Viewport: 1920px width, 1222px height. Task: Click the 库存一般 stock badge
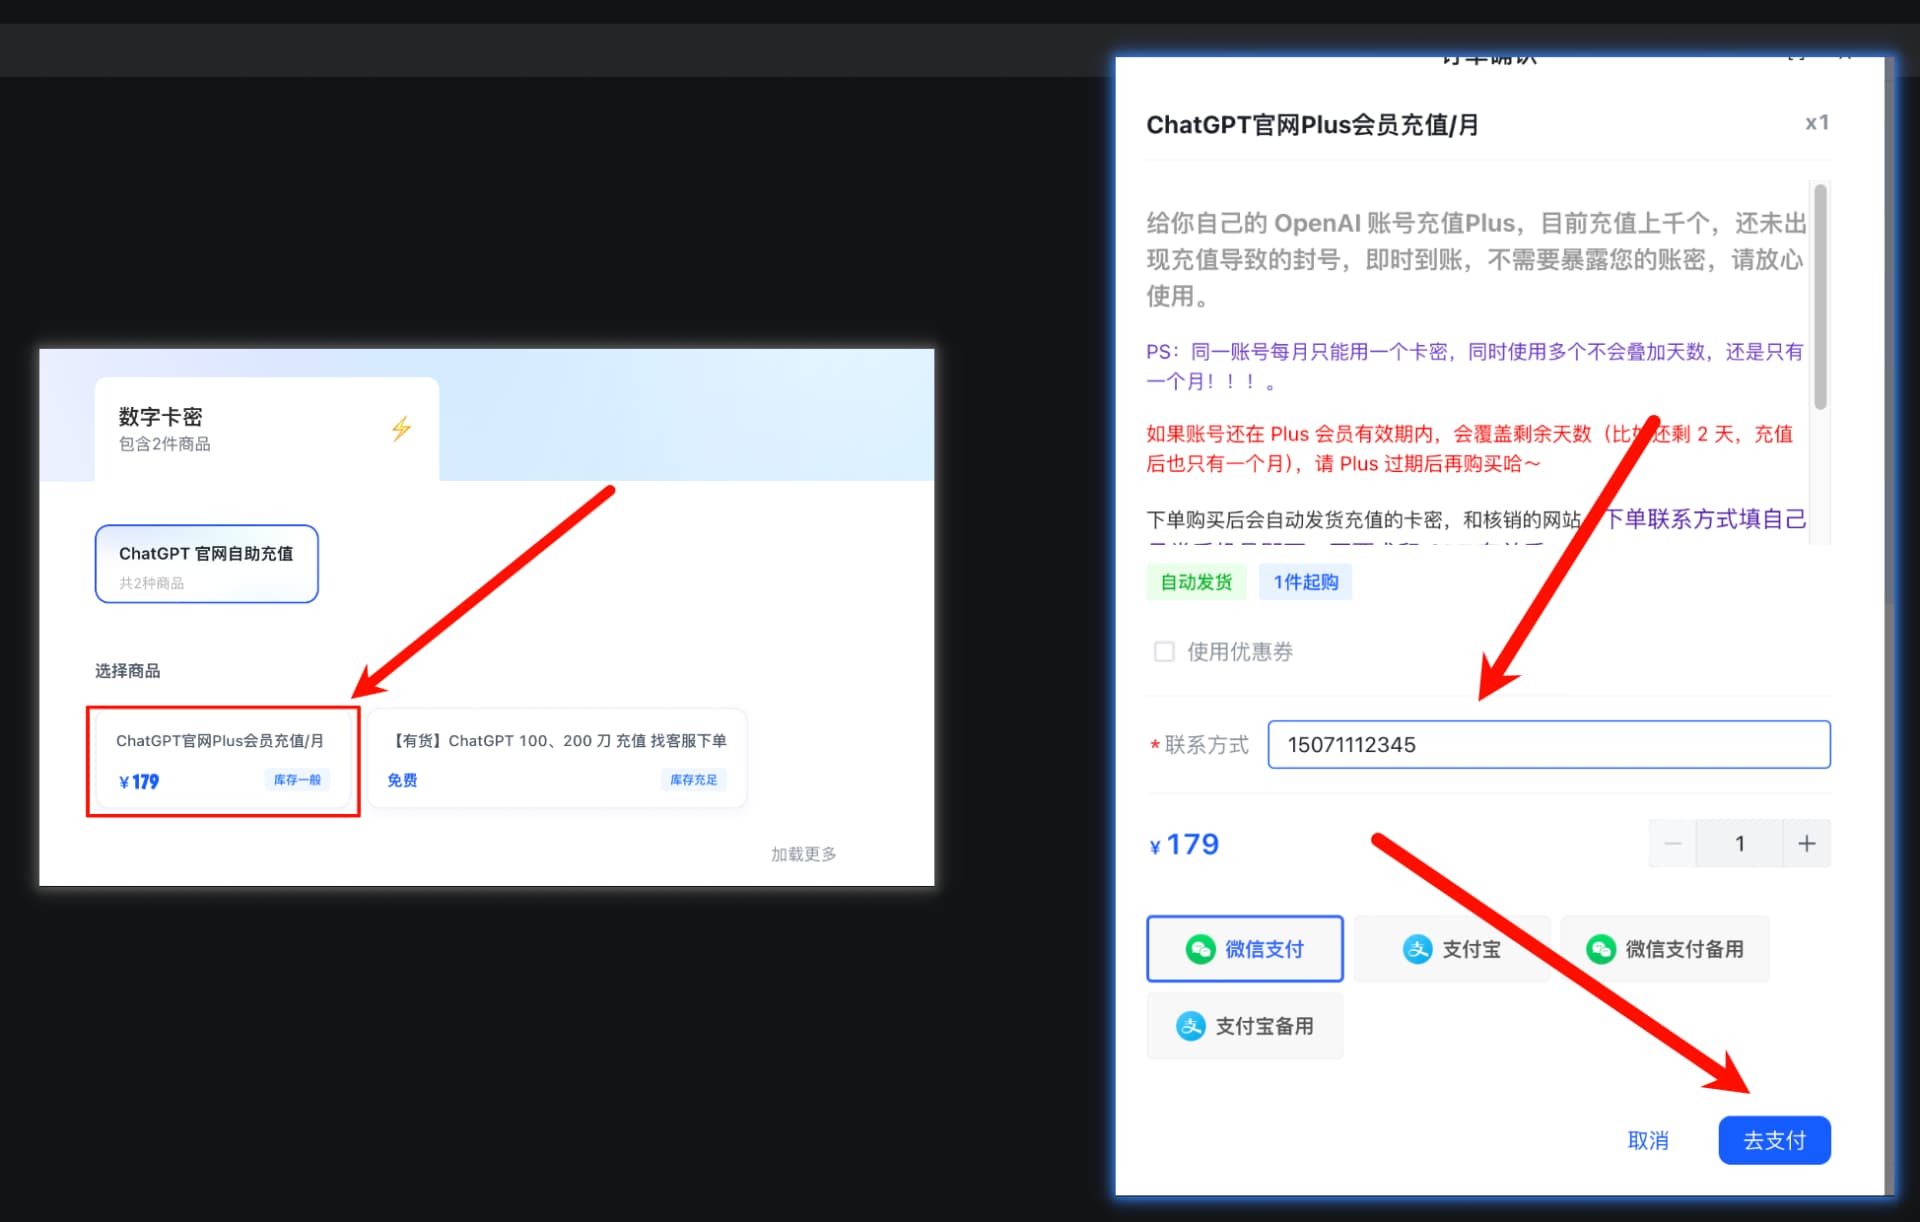click(297, 780)
